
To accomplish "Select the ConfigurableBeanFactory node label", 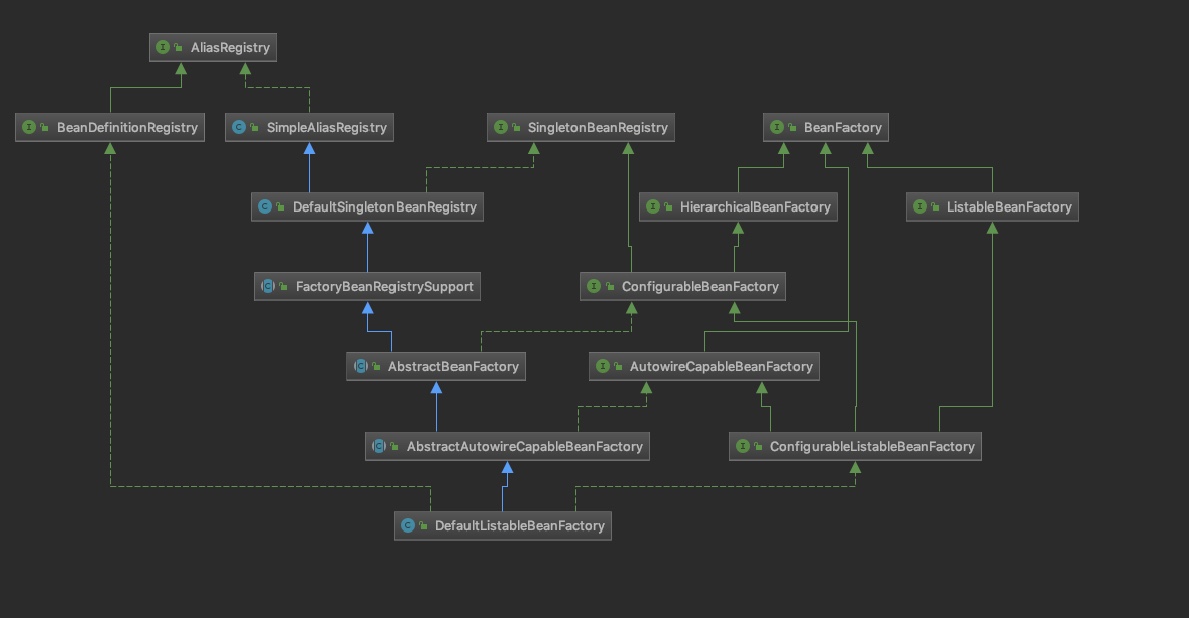I will click(702, 286).
